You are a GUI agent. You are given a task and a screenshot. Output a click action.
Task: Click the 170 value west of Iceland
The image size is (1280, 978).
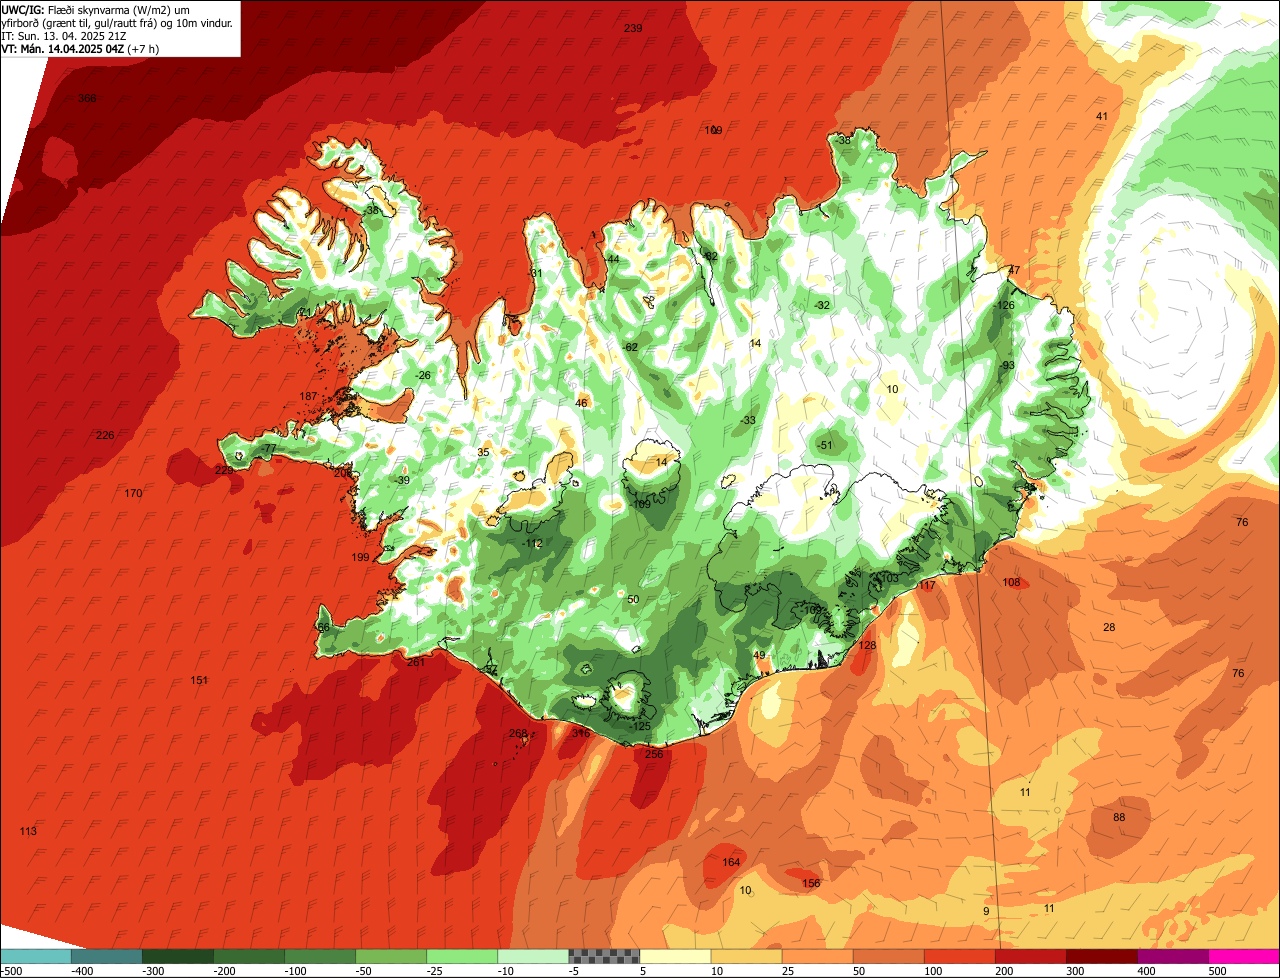pyautogui.click(x=133, y=493)
